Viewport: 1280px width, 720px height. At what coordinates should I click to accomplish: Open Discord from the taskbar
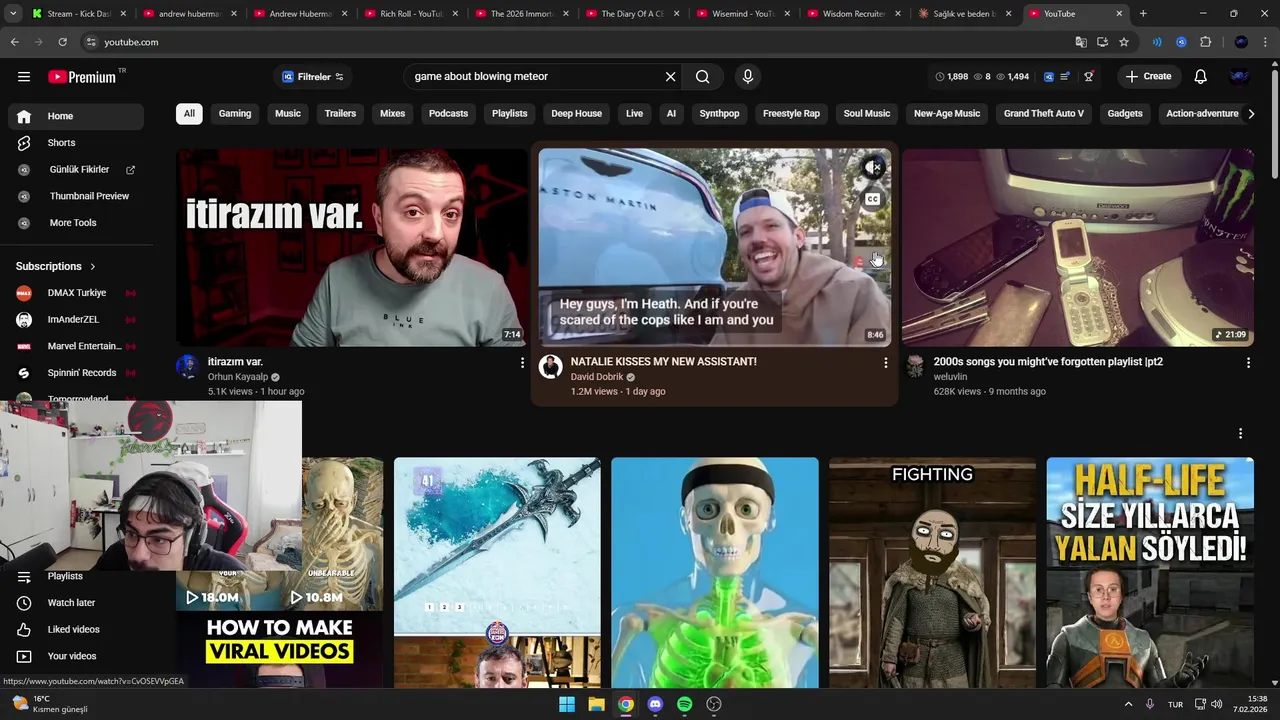point(655,704)
